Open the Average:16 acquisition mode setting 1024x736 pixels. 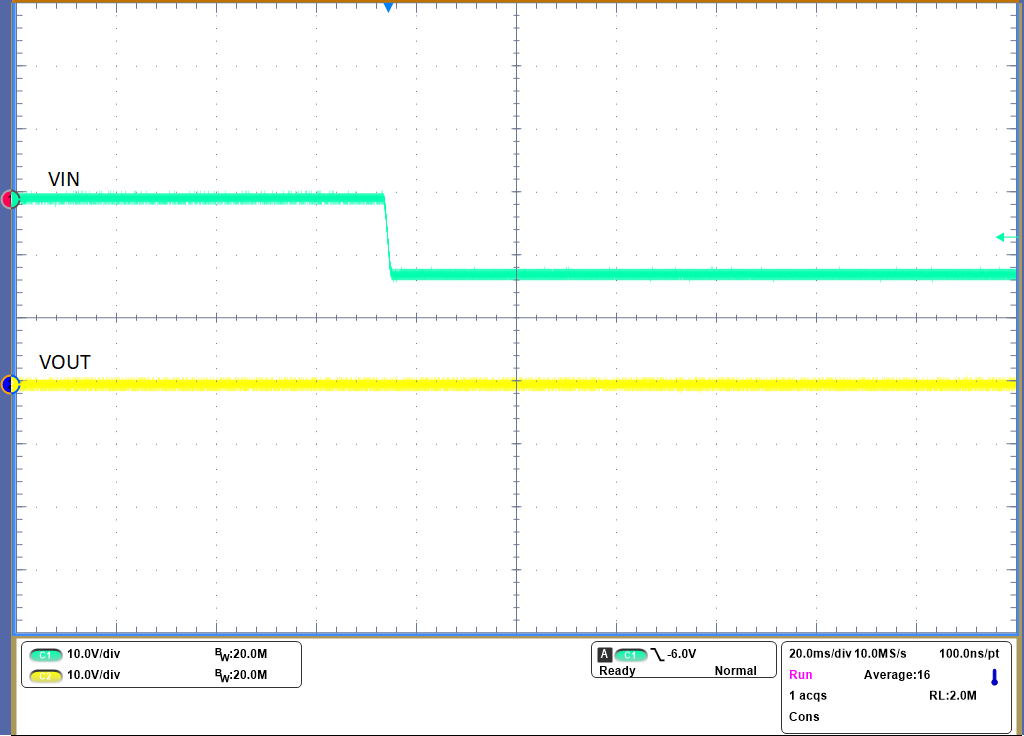coord(896,675)
